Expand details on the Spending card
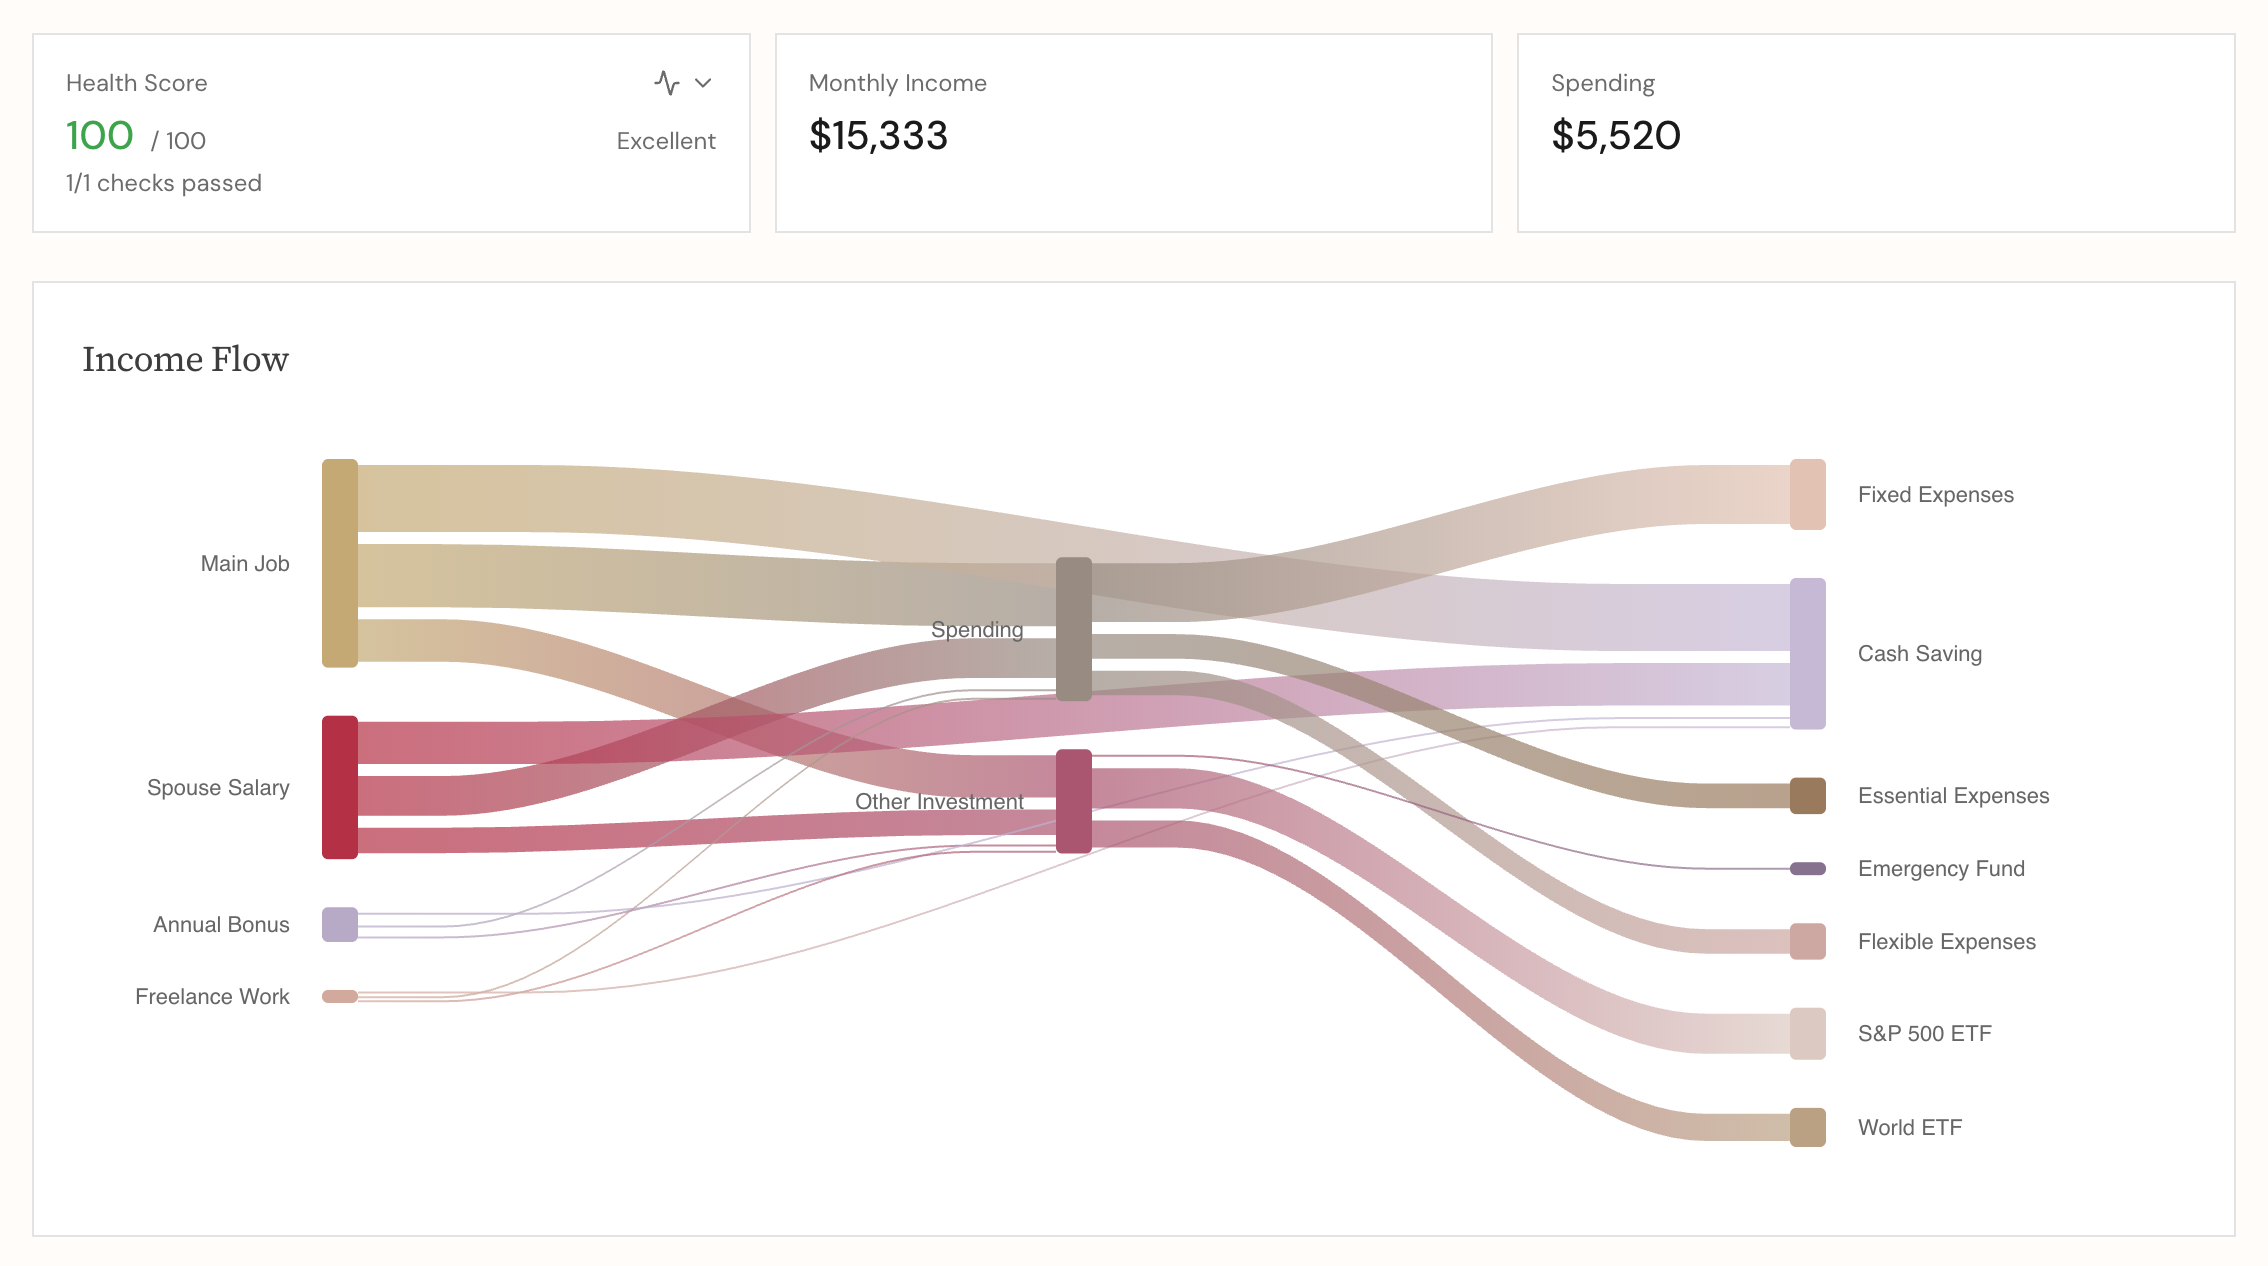The height and width of the screenshot is (1266, 2268). (1875, 130)
